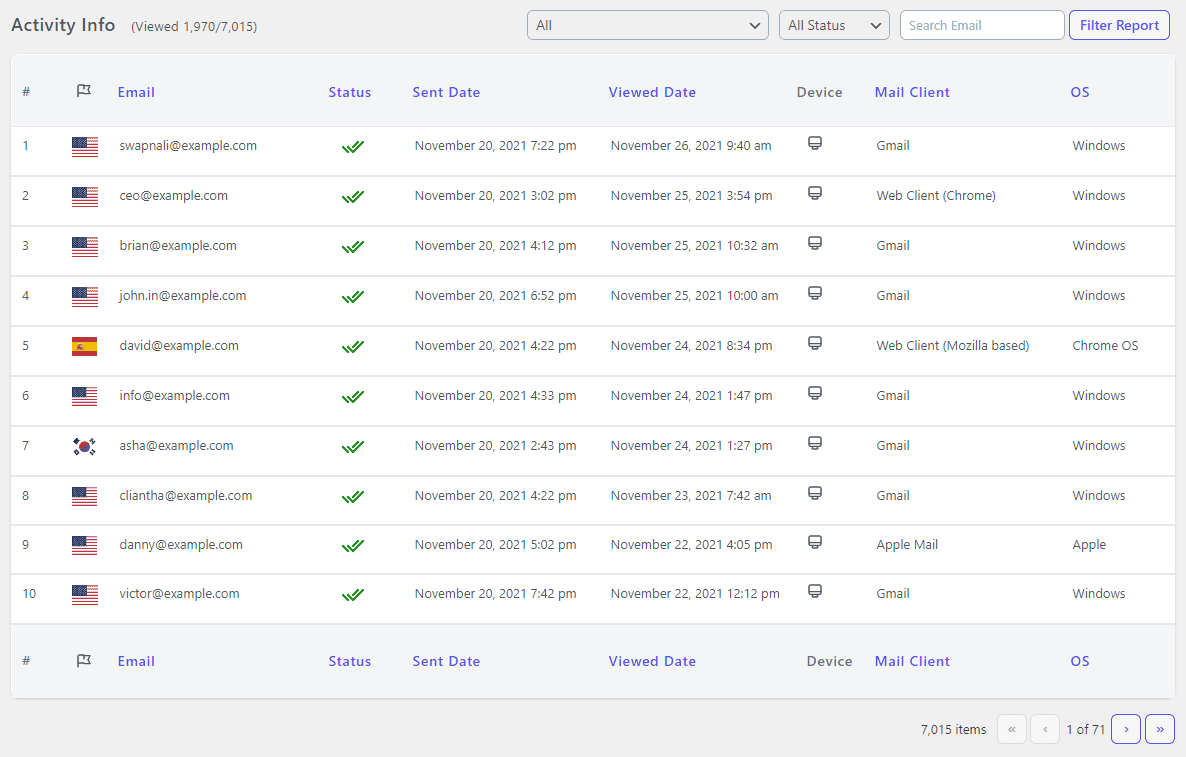Viewport: 1186px width, 757px height.
Task: Click 'November 20, 2021 7:42 pm' sent date
Action: click(x=495, y=594)
